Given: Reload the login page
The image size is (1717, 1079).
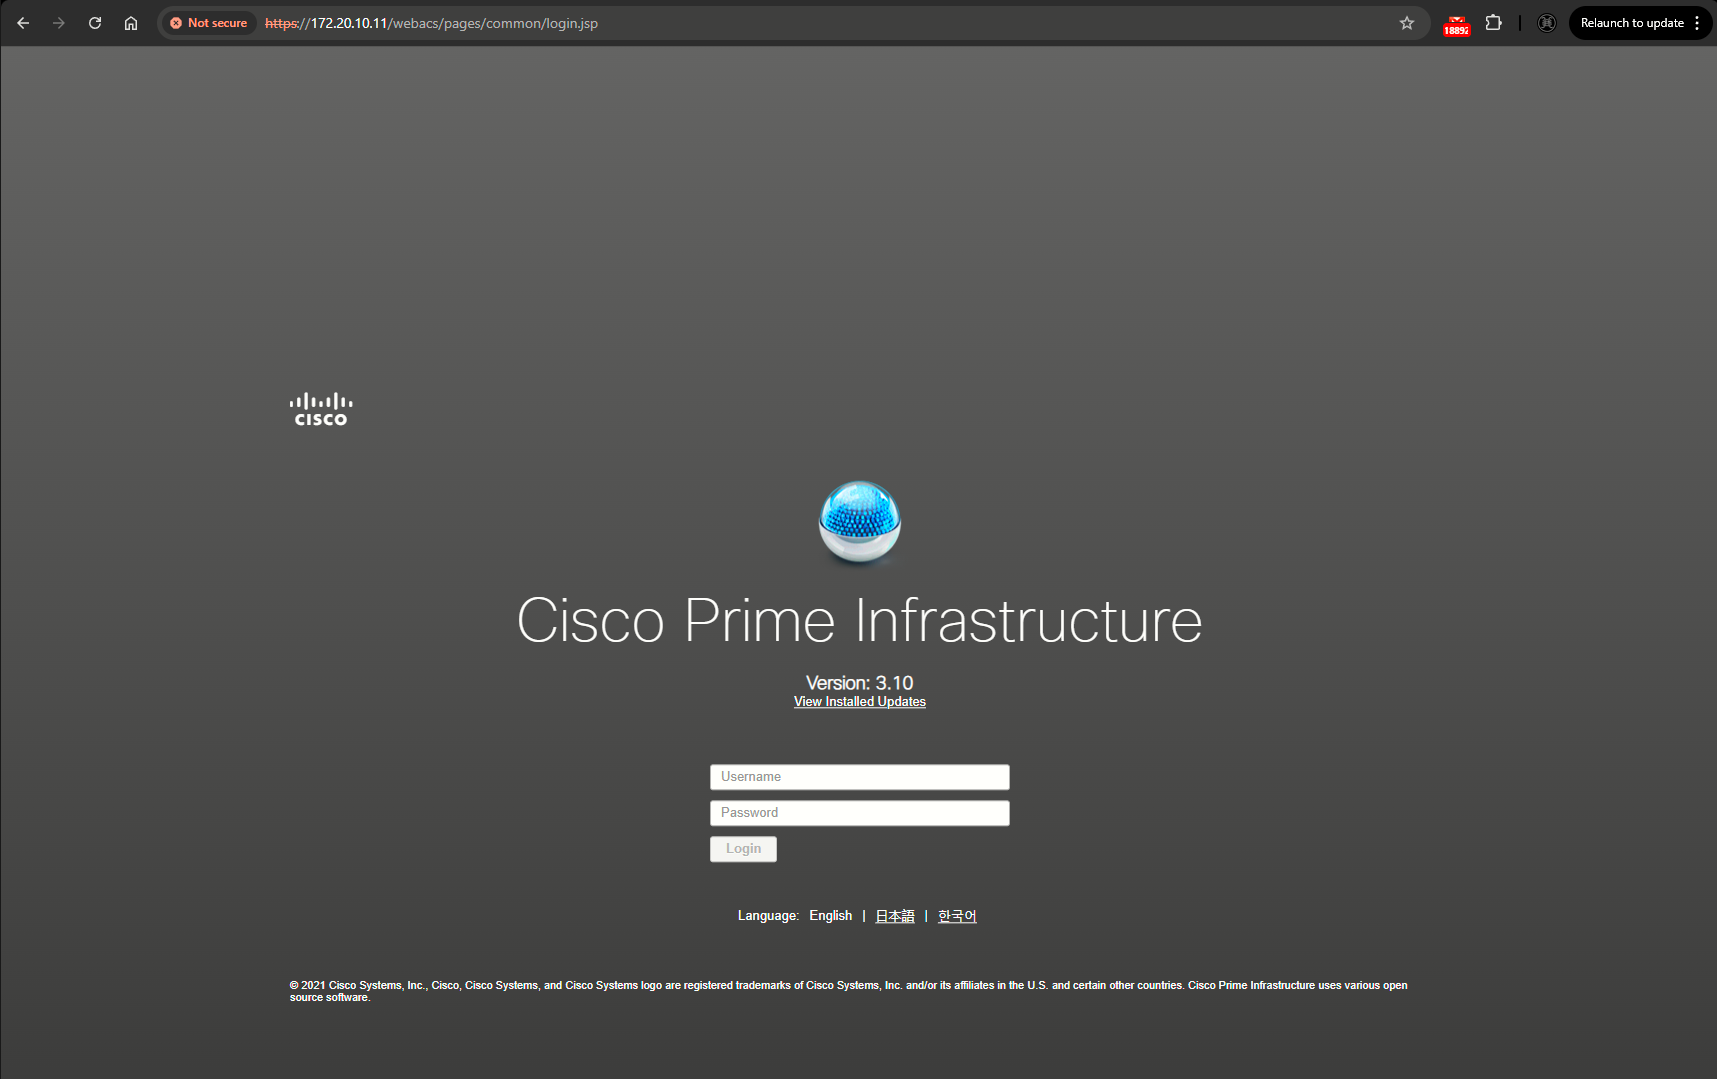Looking at the screenshot, I should (95, 23).
